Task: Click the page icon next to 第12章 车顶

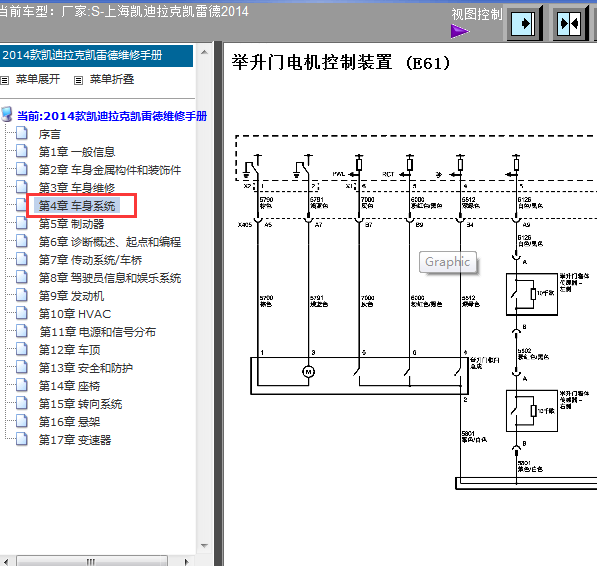Action: coord(22,349)
